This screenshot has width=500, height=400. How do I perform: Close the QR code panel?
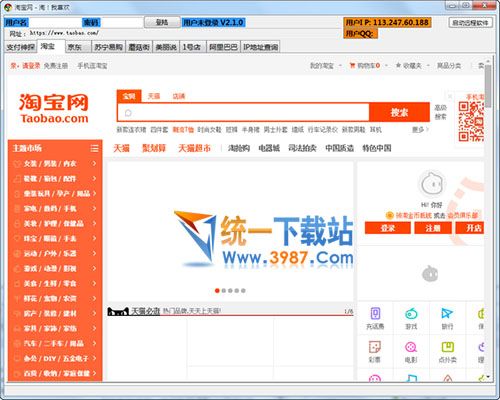[450, 96]
